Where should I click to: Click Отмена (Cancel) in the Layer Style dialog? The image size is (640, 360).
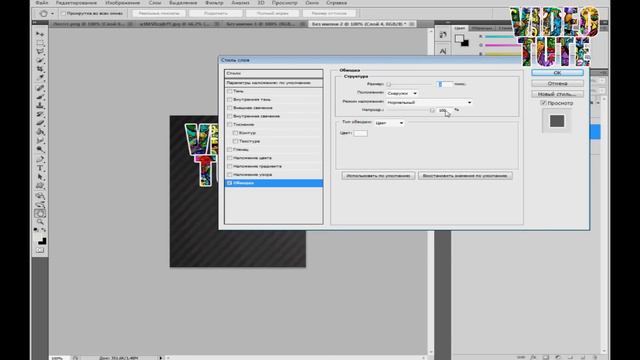tap(557, 83)
